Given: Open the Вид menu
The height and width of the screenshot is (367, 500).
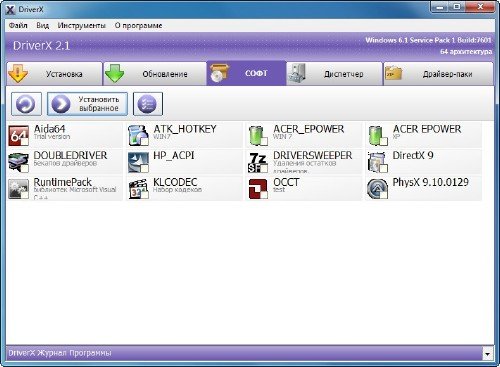Looking at the screenshot, I should pos(42,25).
